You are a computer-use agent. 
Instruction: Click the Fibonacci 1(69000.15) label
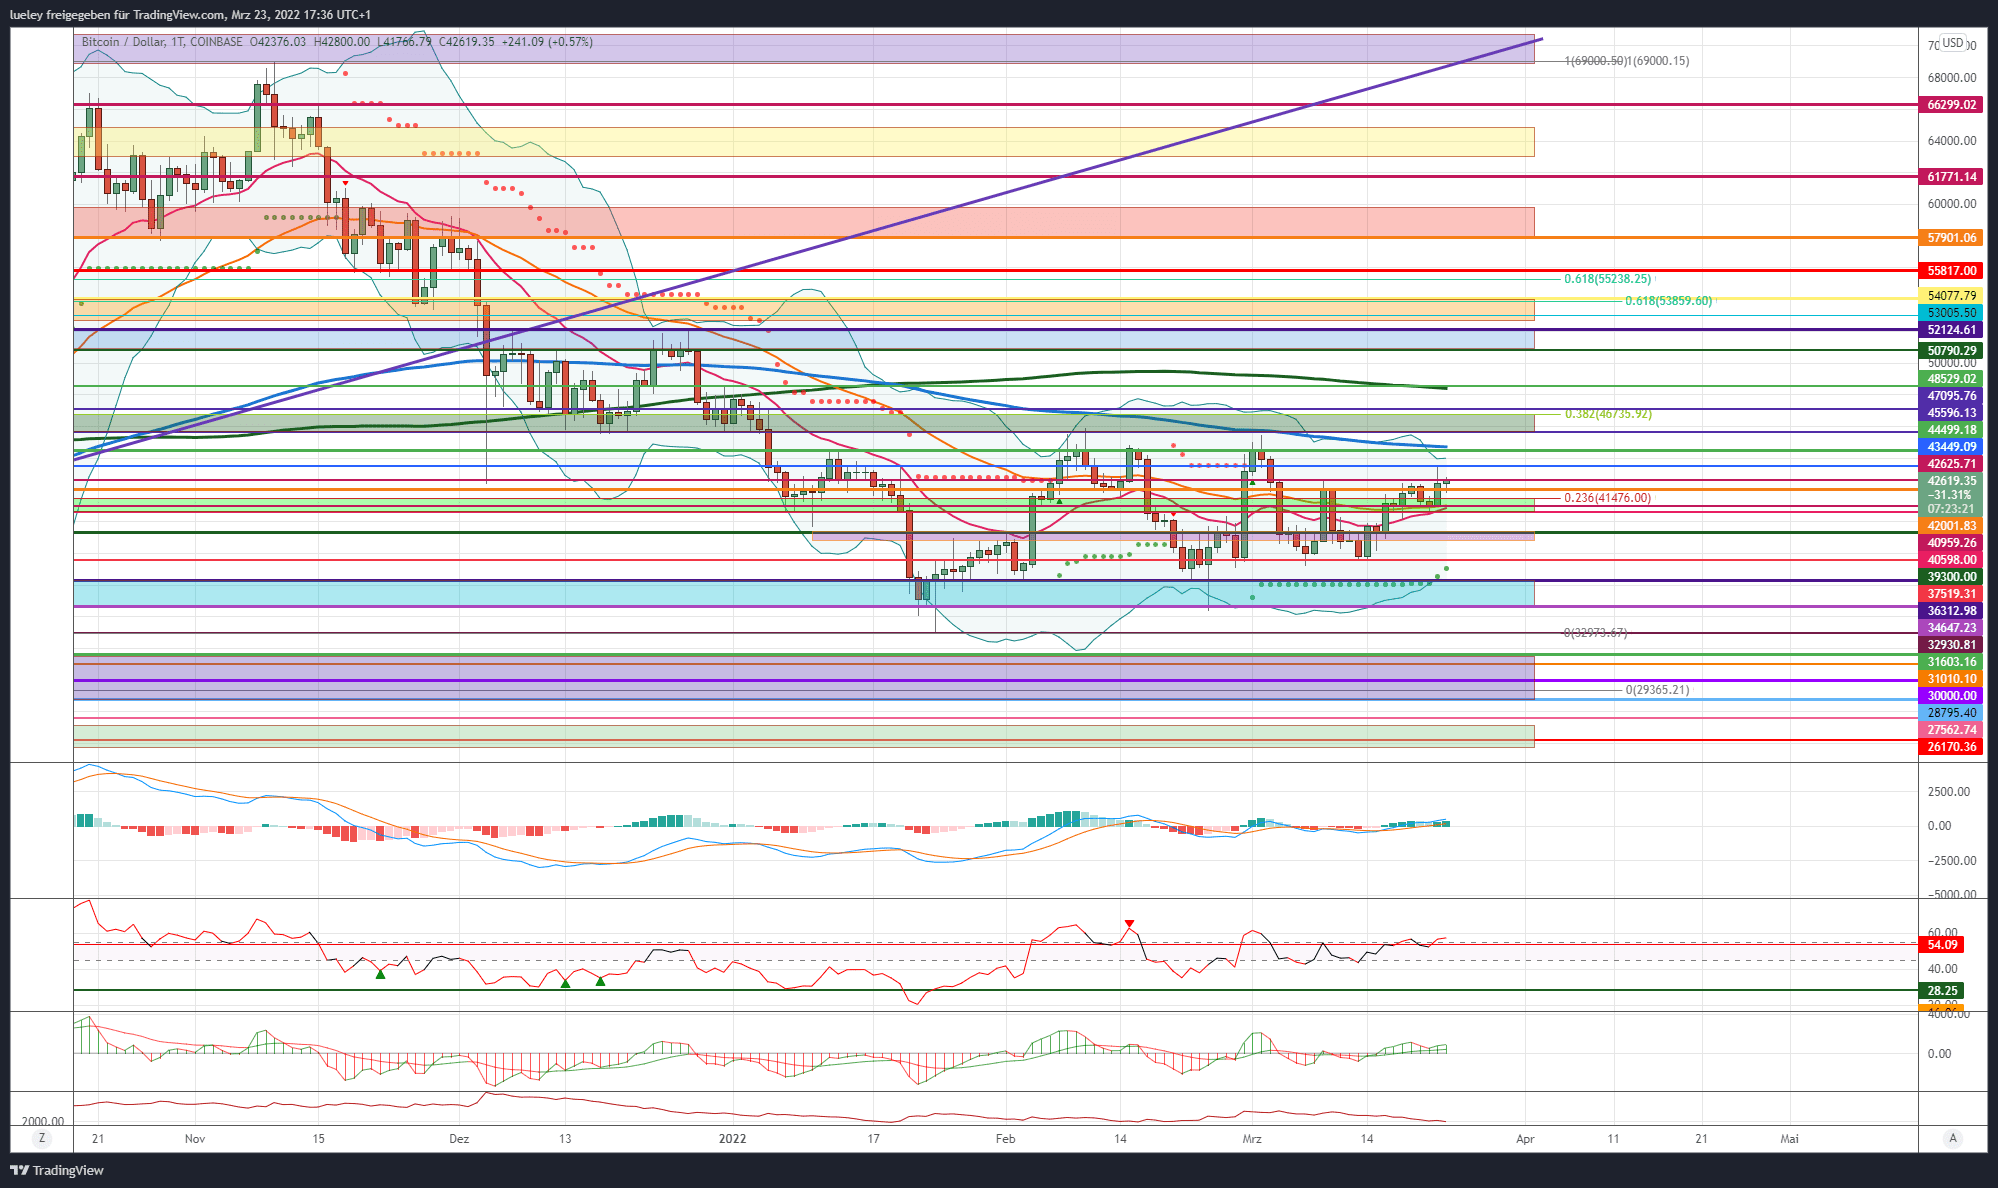tap(1658, 61)
